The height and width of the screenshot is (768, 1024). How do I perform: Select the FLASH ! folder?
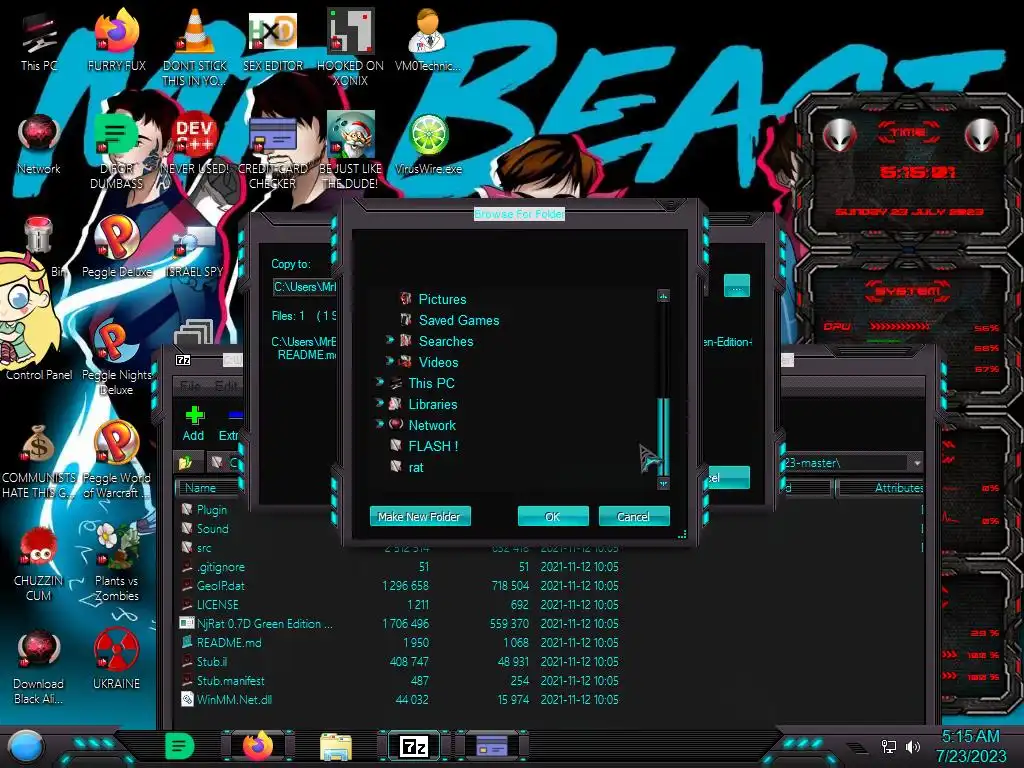[x=433, y=446]
